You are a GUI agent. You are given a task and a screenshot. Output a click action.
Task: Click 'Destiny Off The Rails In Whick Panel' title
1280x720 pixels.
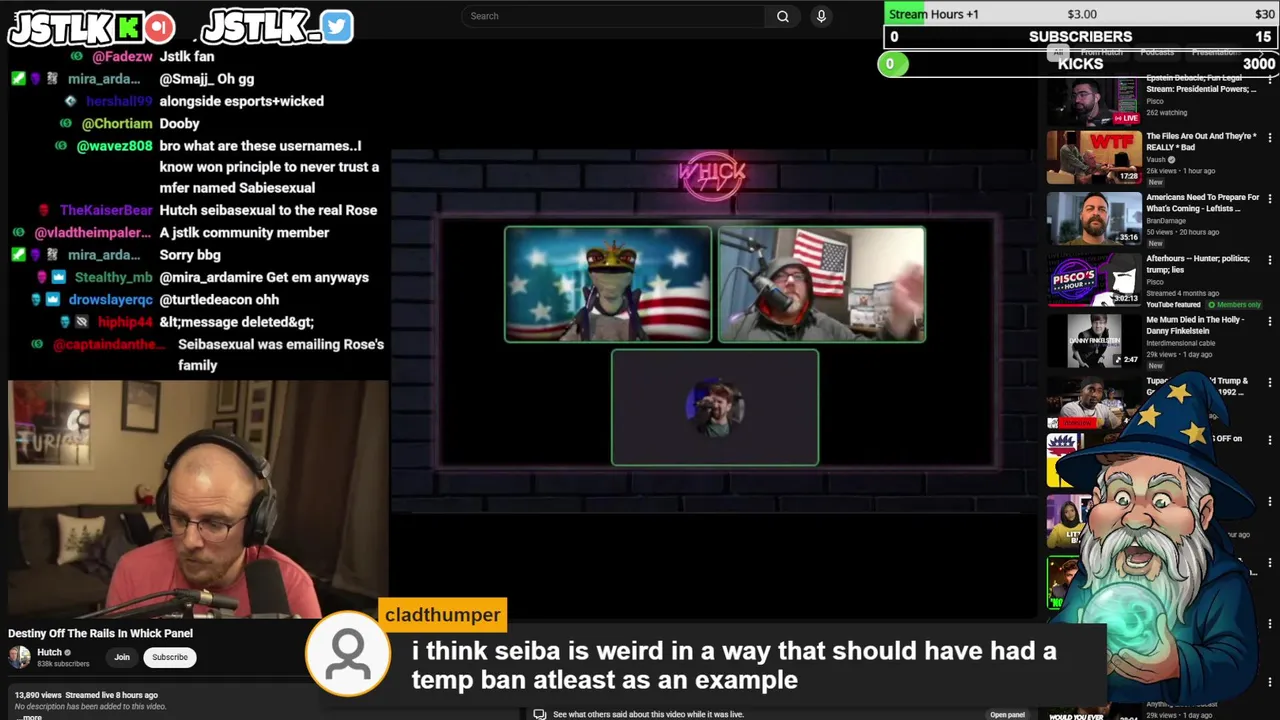[x=100, y=633]
